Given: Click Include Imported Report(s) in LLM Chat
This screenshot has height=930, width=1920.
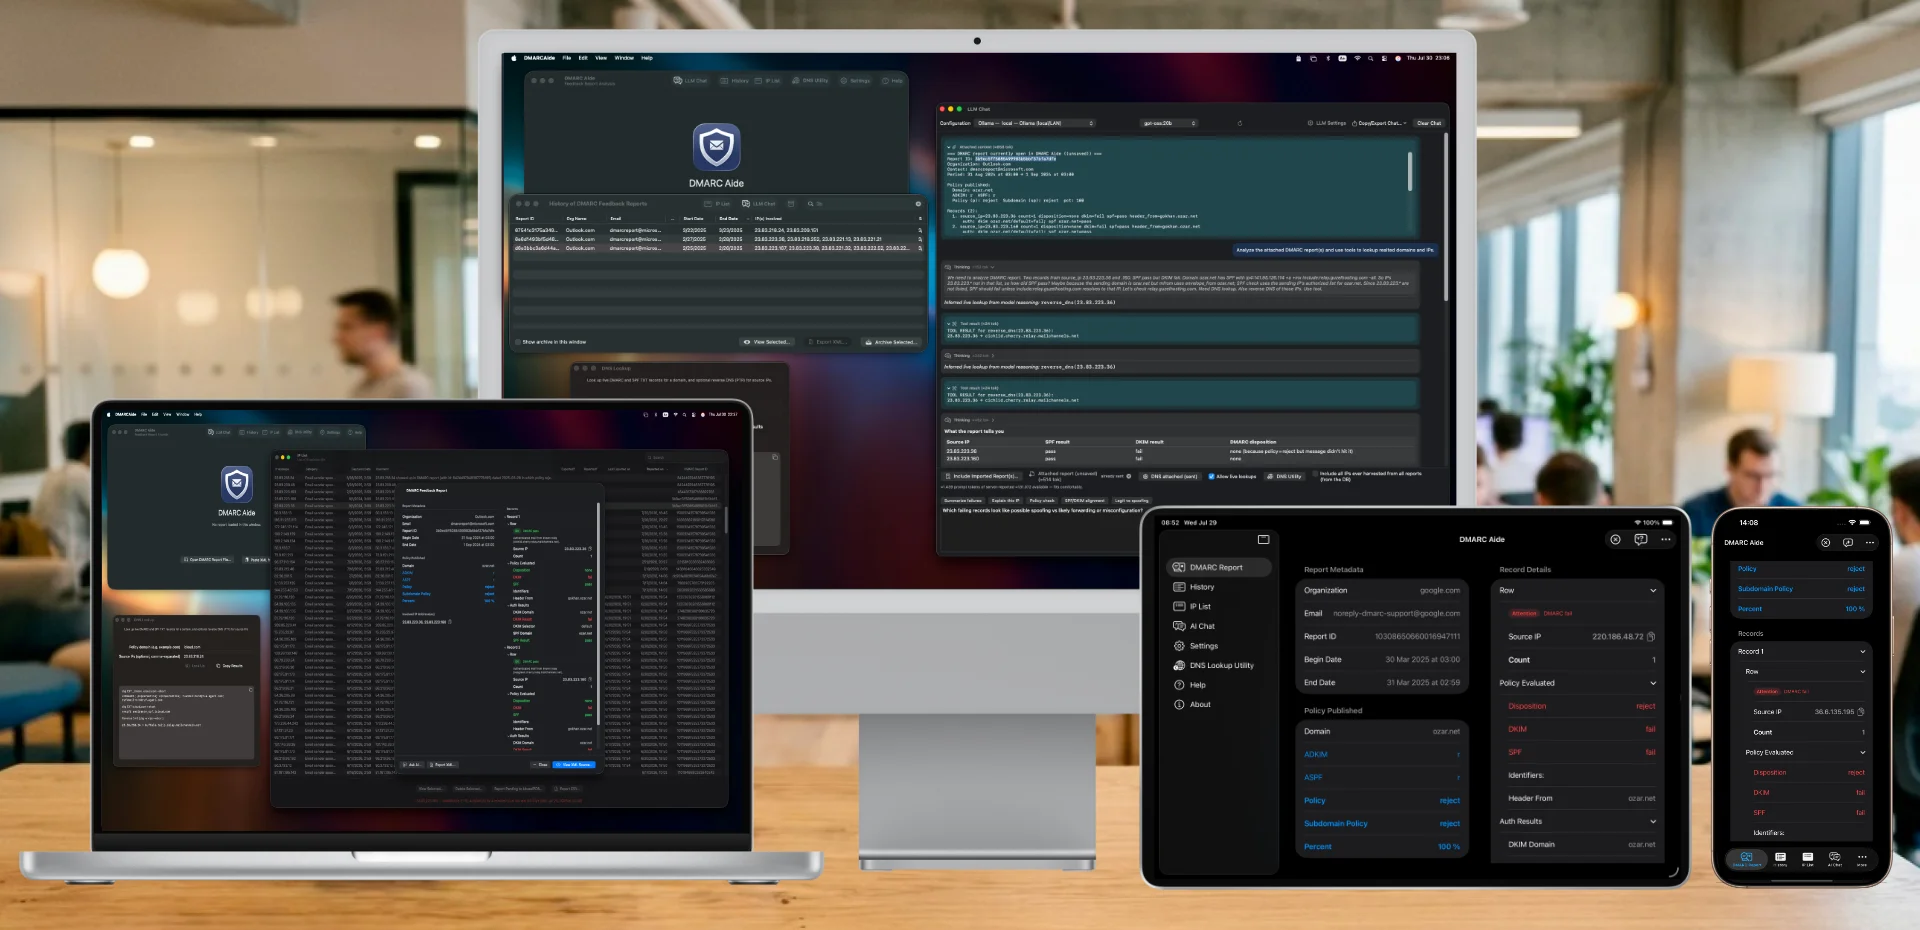Looking at the screenshot, I should pos(983,476).
